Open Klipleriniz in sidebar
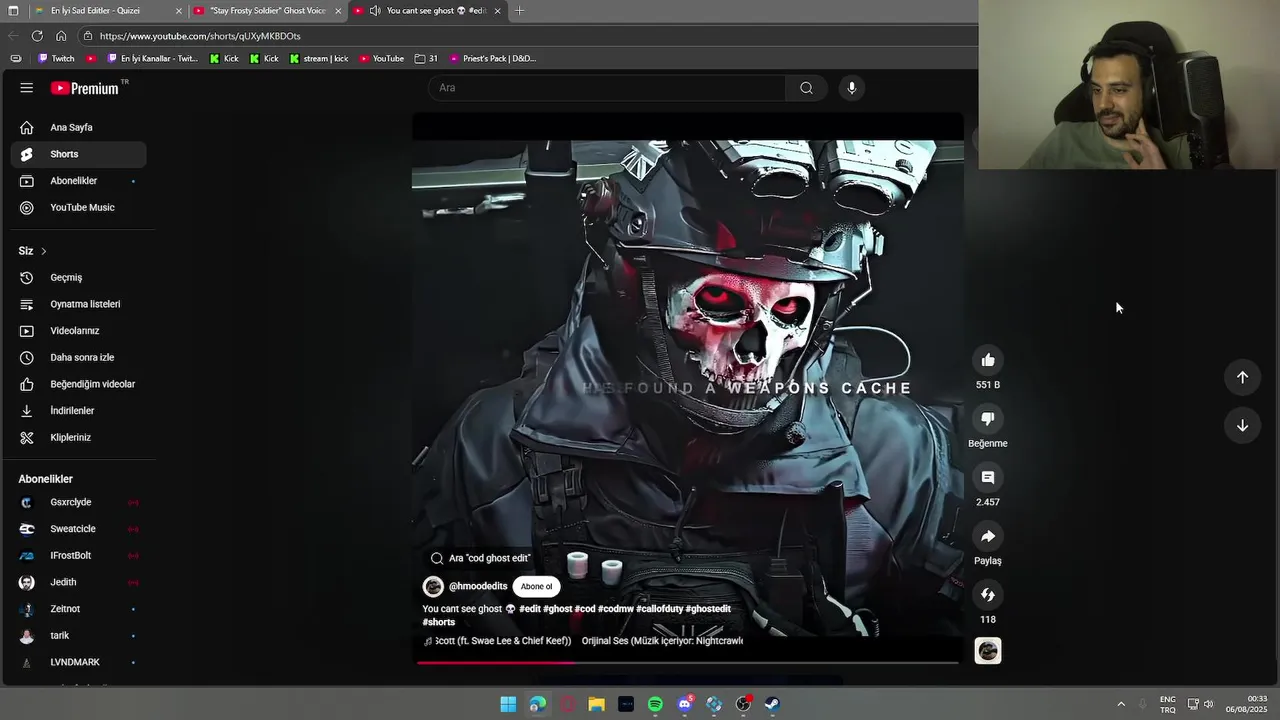Image resolution: width=1280 pixels, height=720 pixels. pyautogui.click(x=79, y=438)
